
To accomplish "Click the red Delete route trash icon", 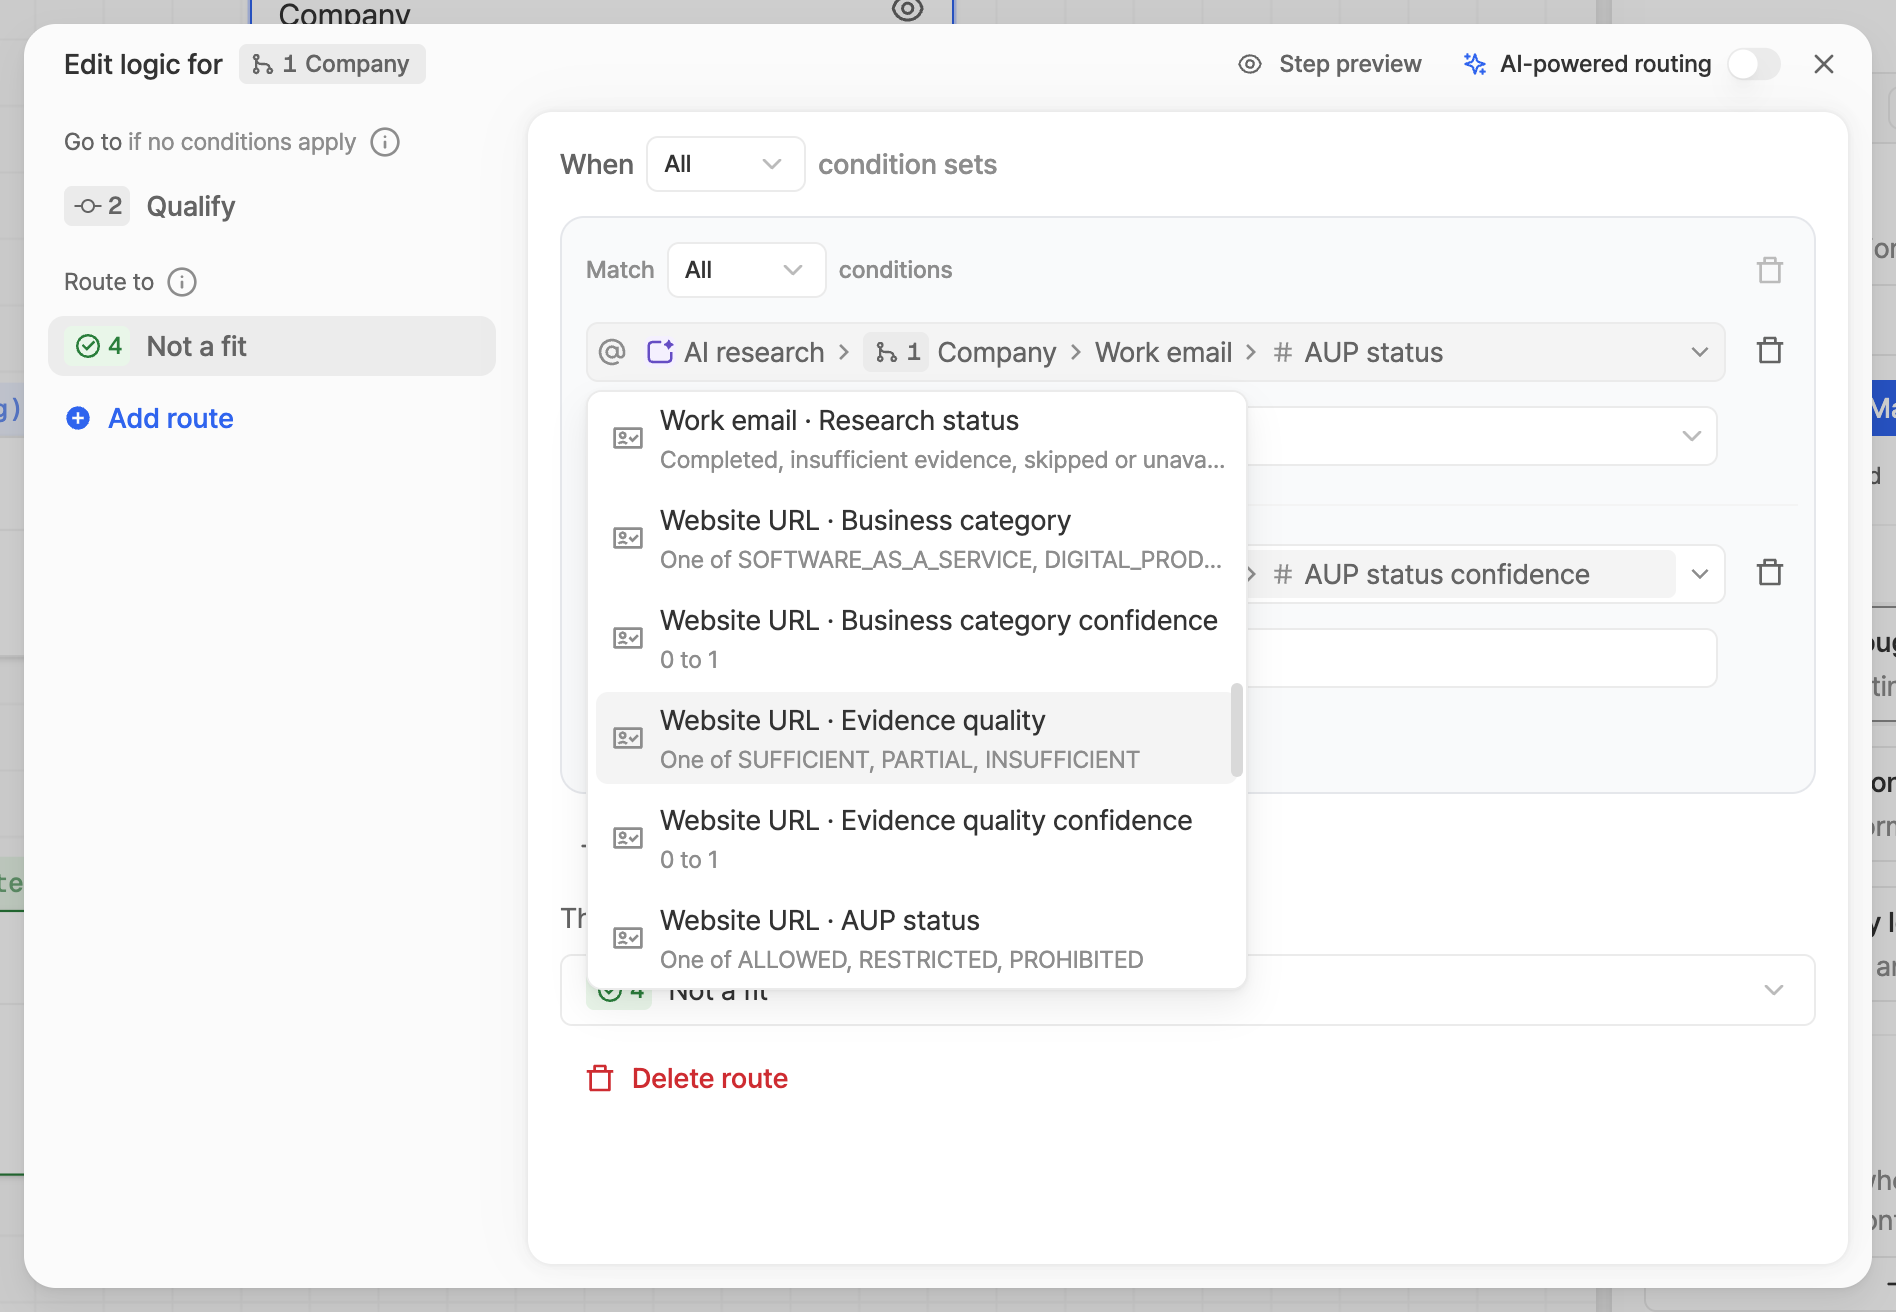I will tap(600, 1078).
